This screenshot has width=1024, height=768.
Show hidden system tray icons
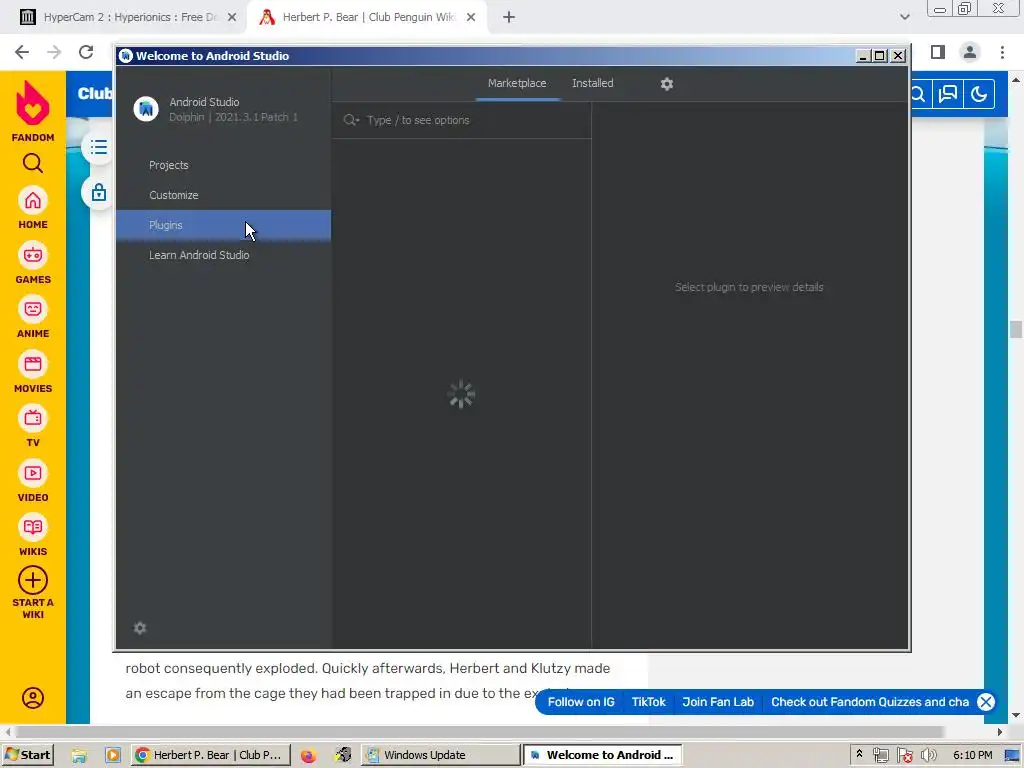click(x=859, y=754)
